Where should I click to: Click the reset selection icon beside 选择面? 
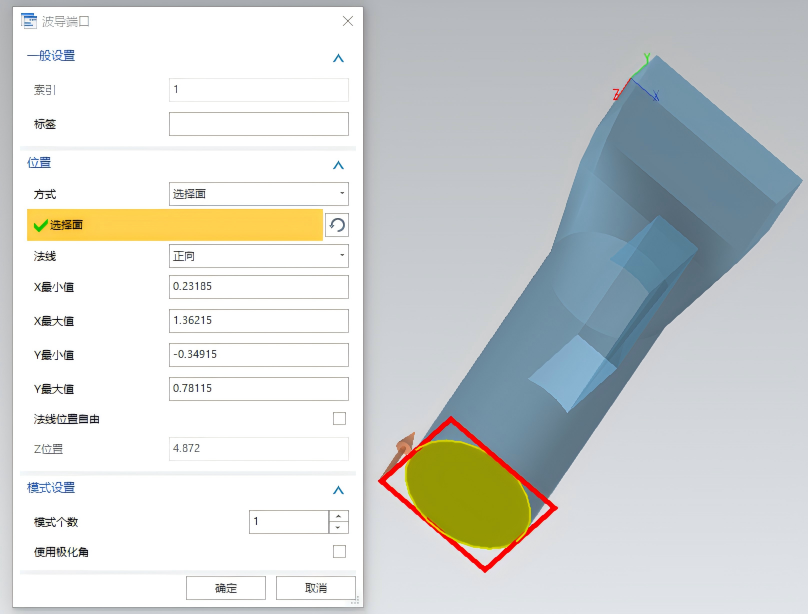click(x=337, y=226)
